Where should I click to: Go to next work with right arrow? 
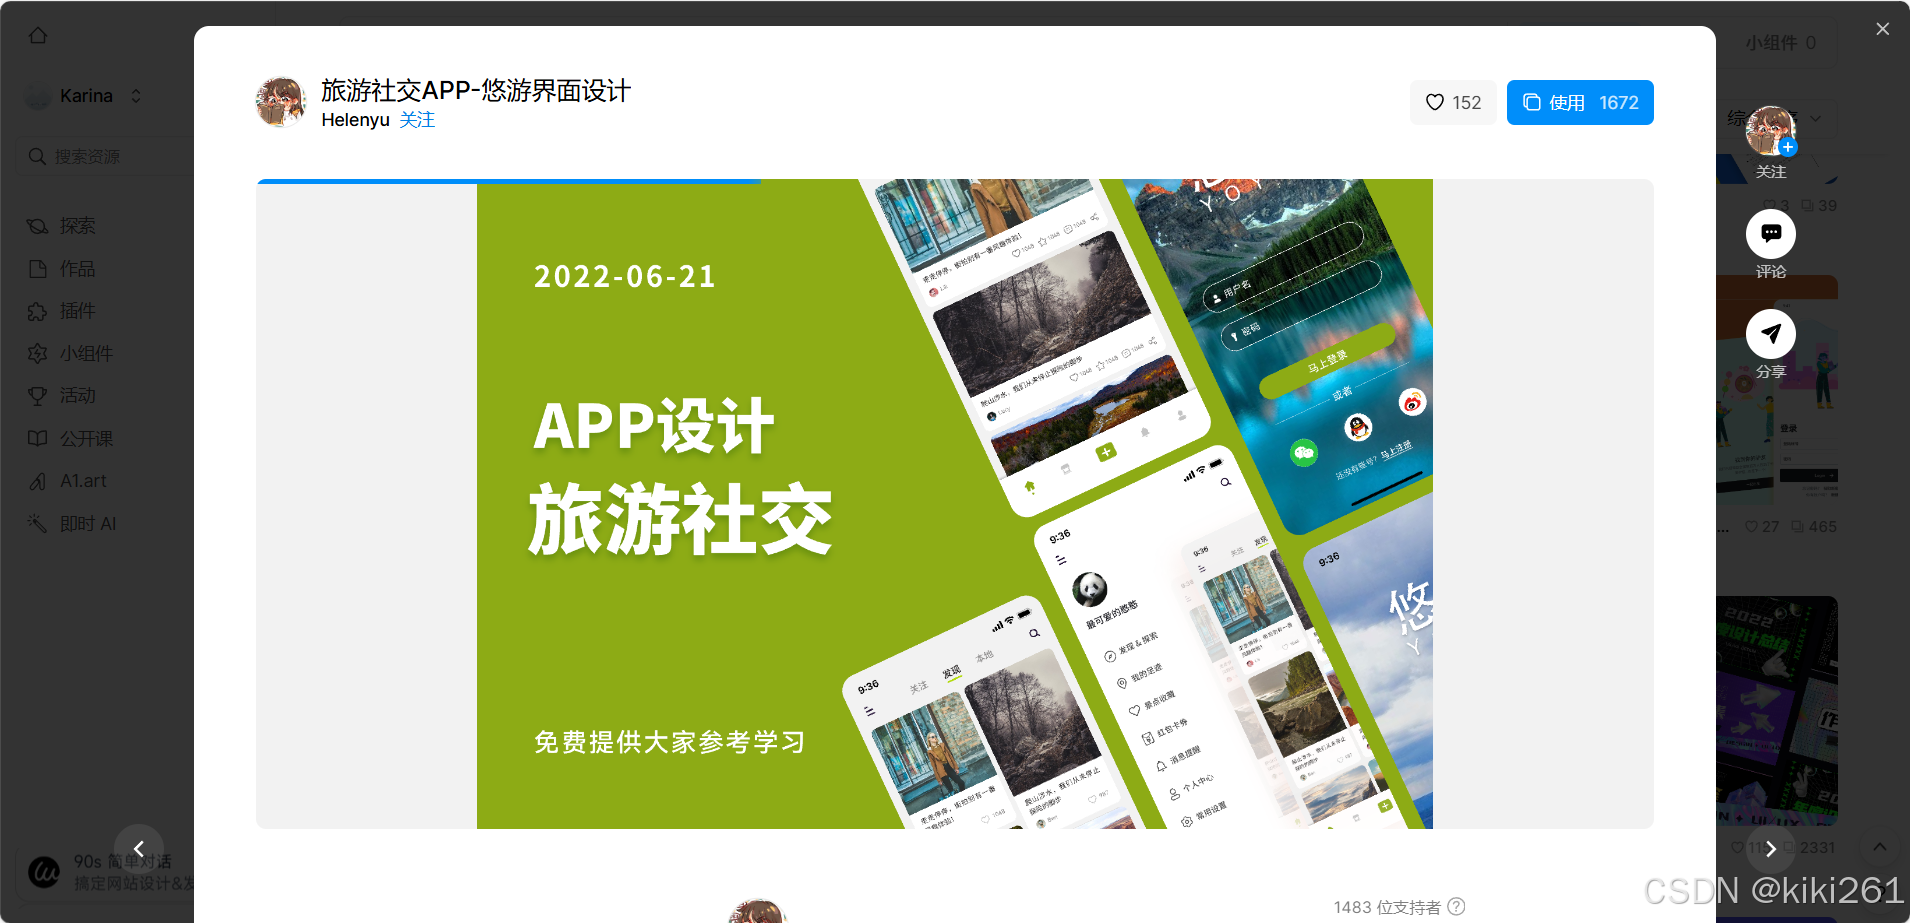pos(1771,849)
